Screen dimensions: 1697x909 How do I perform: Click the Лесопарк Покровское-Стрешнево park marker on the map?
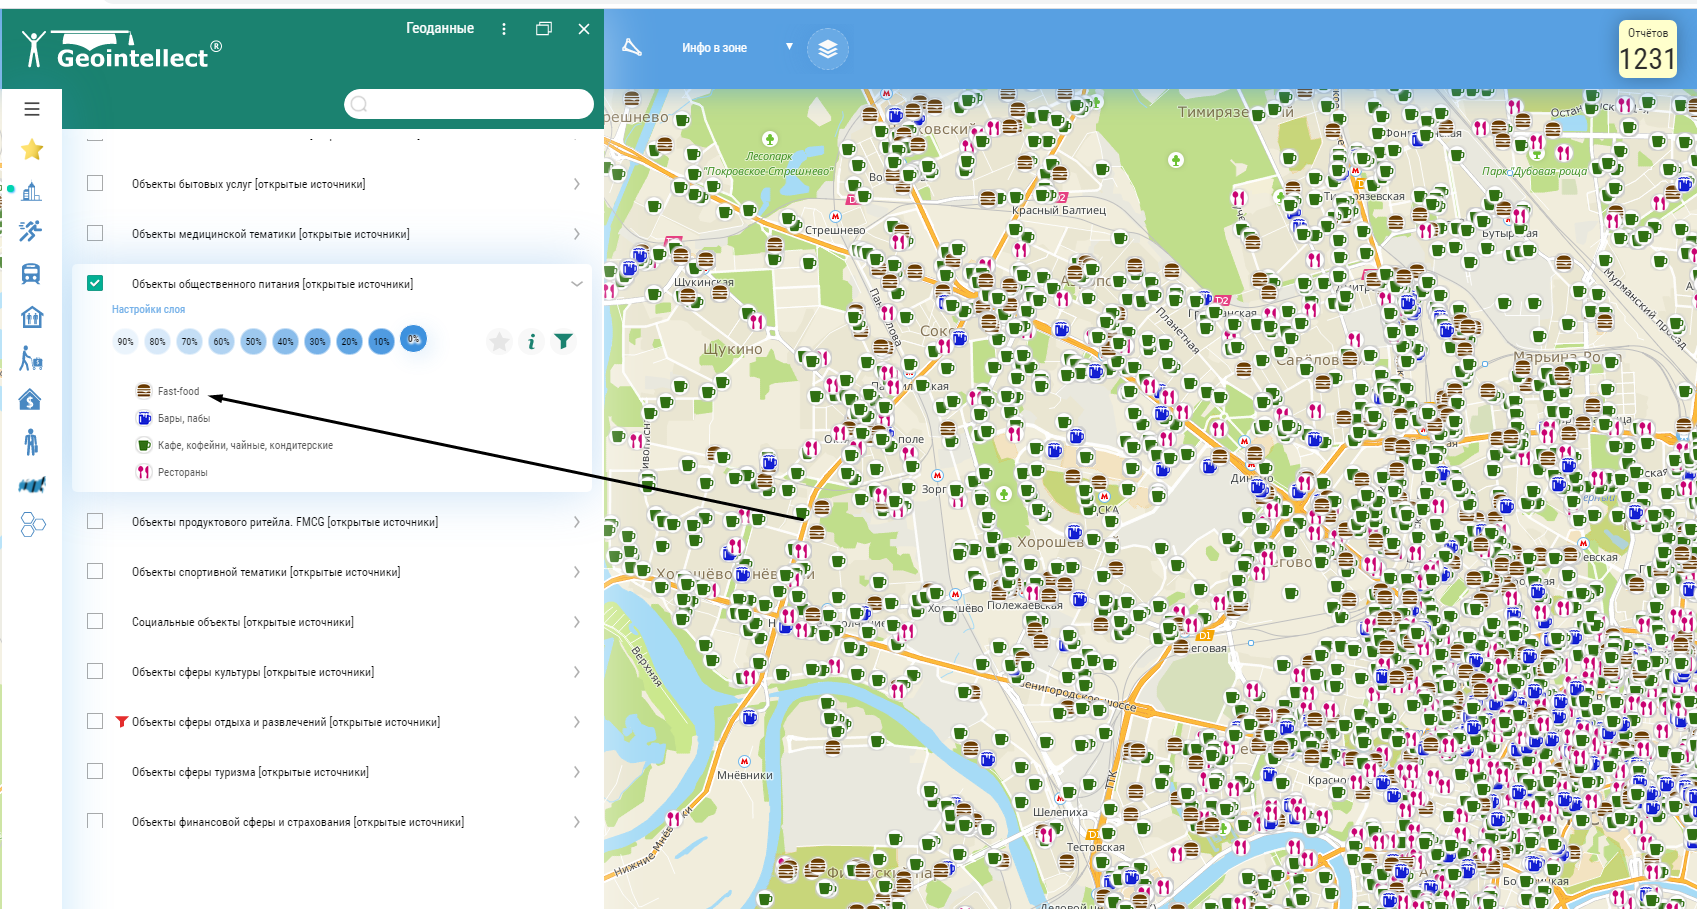770,139
